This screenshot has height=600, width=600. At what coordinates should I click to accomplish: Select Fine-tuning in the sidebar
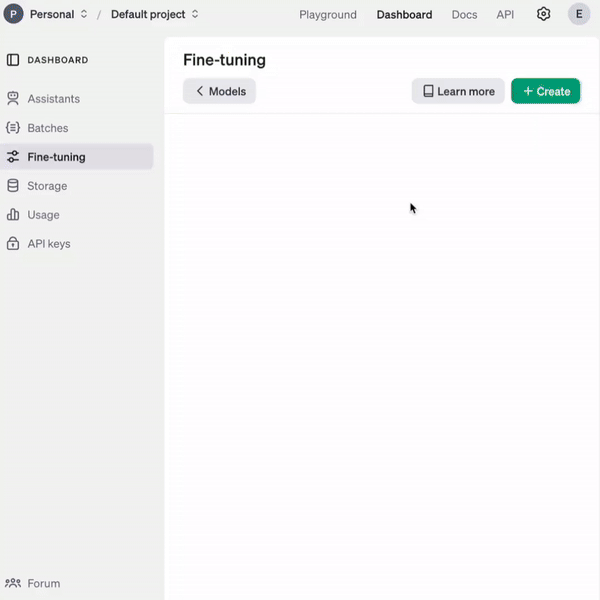77,157
